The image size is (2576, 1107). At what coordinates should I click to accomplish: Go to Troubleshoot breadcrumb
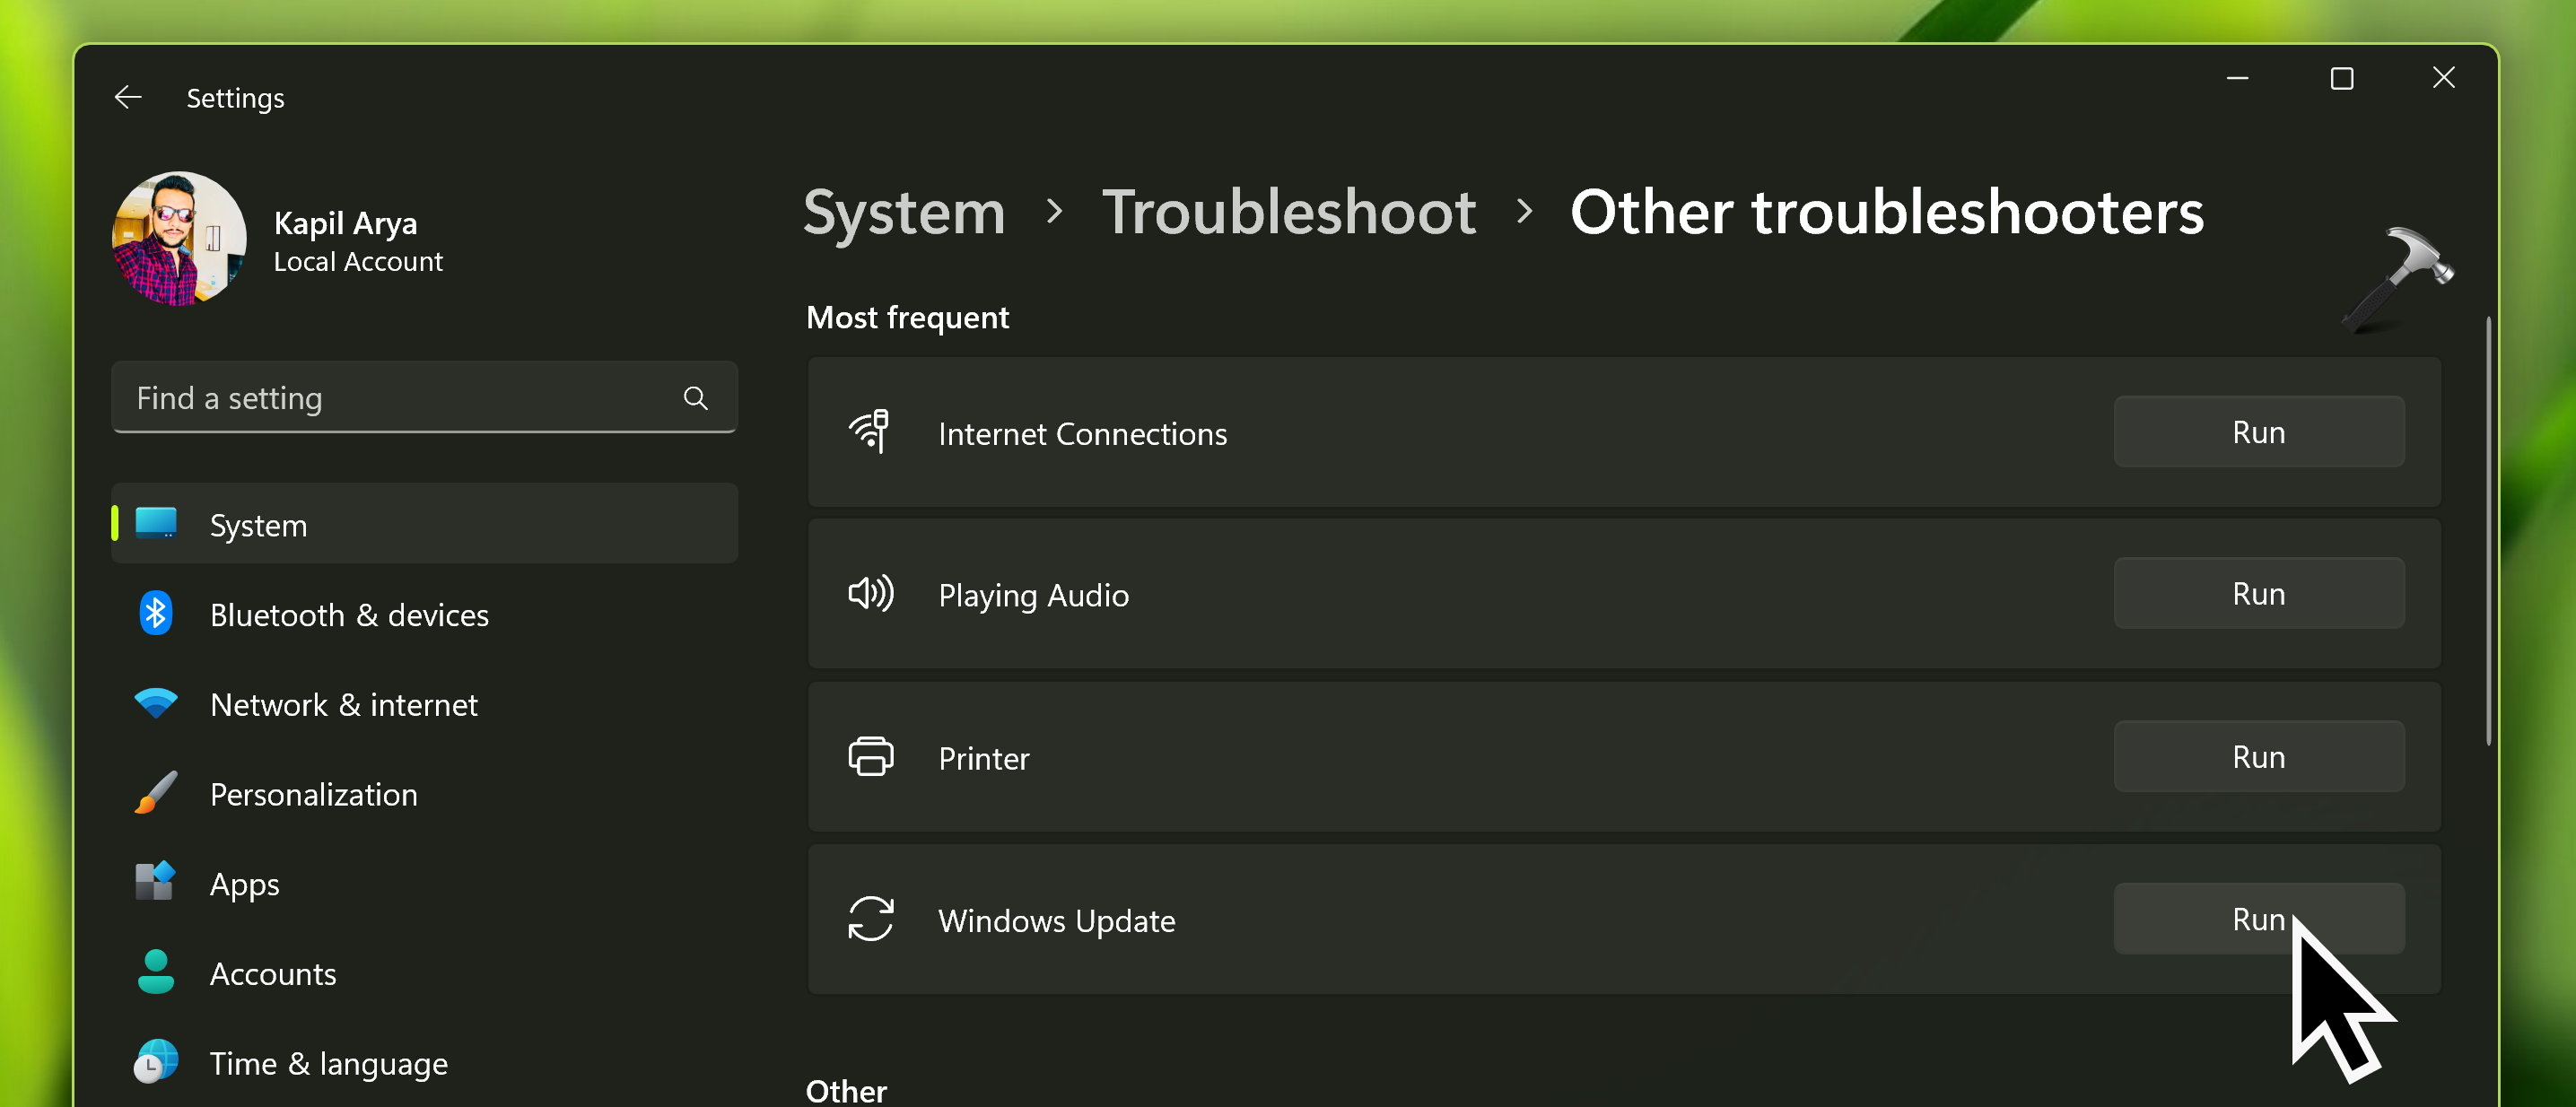[1288, 212]
